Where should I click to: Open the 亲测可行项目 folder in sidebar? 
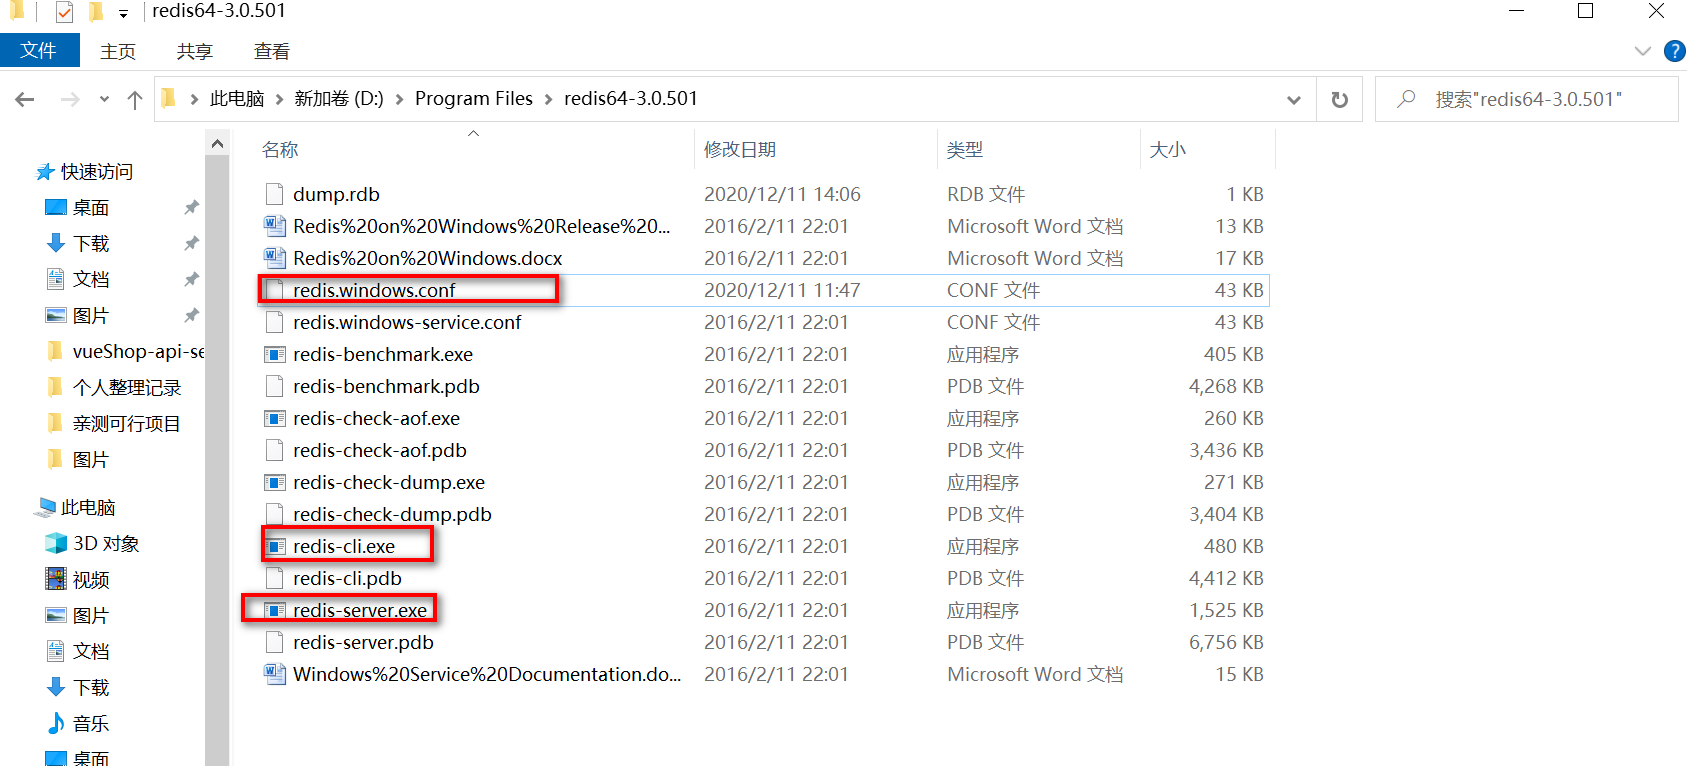127,424
